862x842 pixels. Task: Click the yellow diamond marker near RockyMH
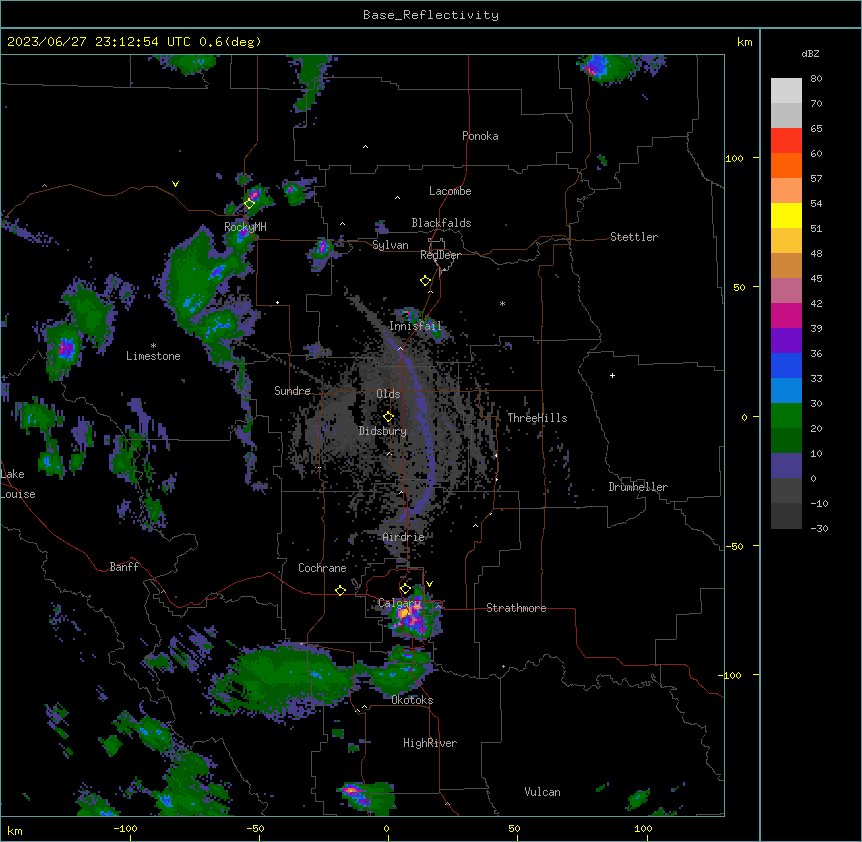tap(249, 204)
